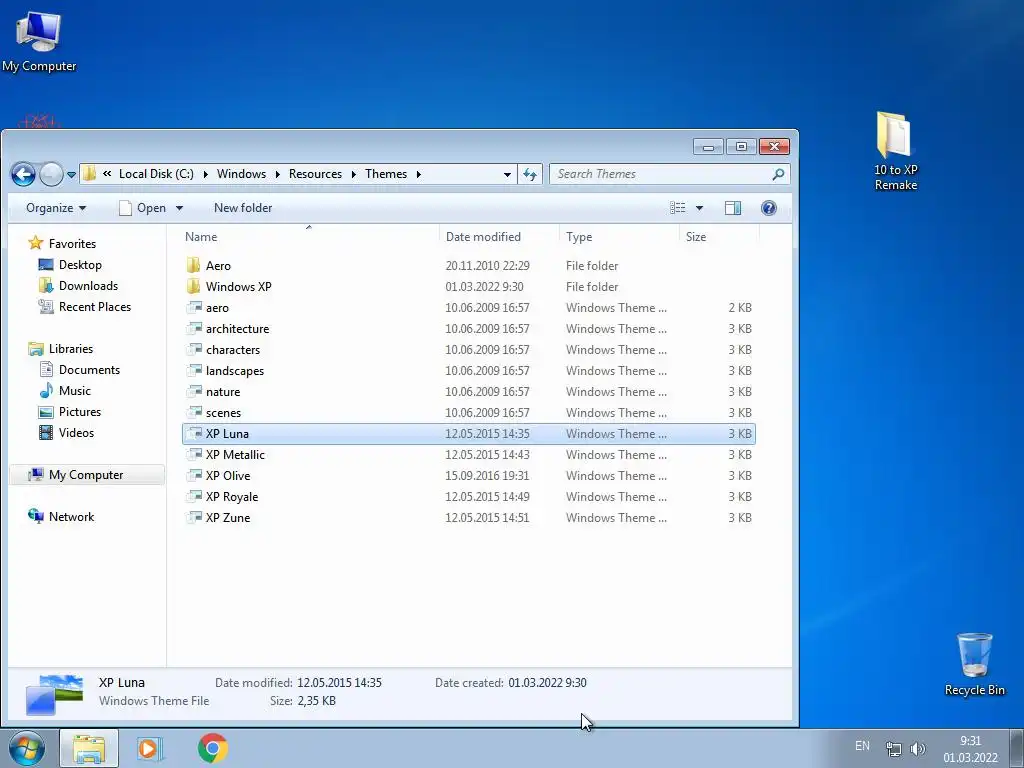Click the Refresh button beside address bar

pyautogui.click(x=530, y=174)
